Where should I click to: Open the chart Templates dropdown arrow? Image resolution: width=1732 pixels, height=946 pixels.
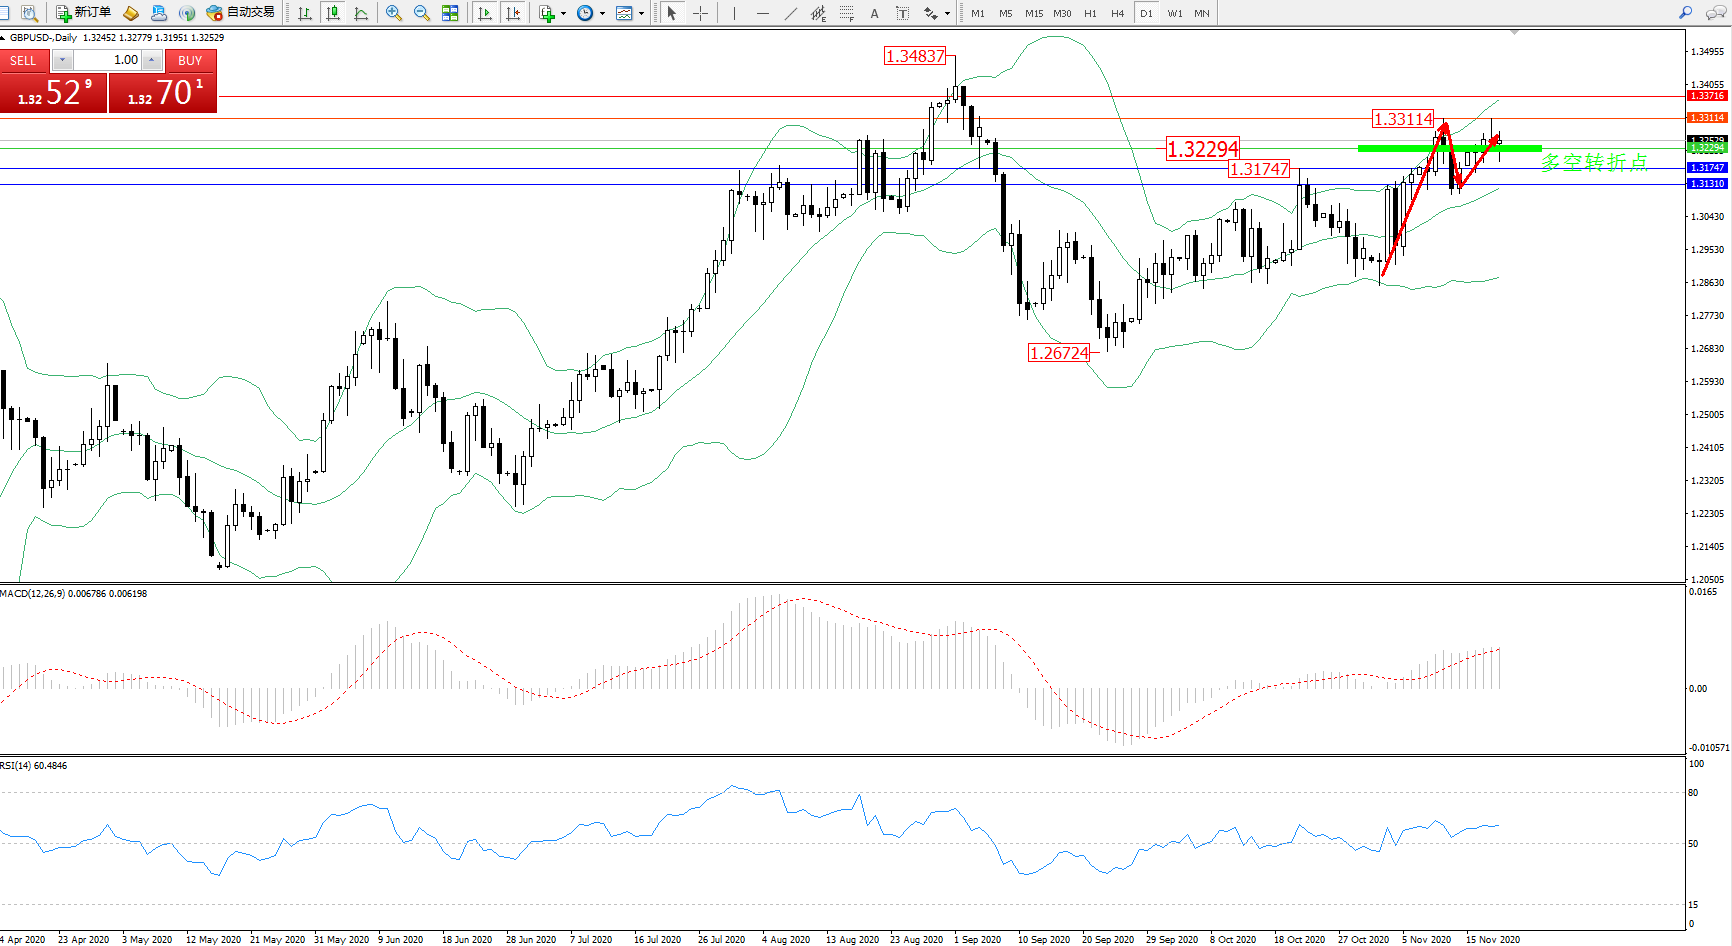tap(641, 13)
